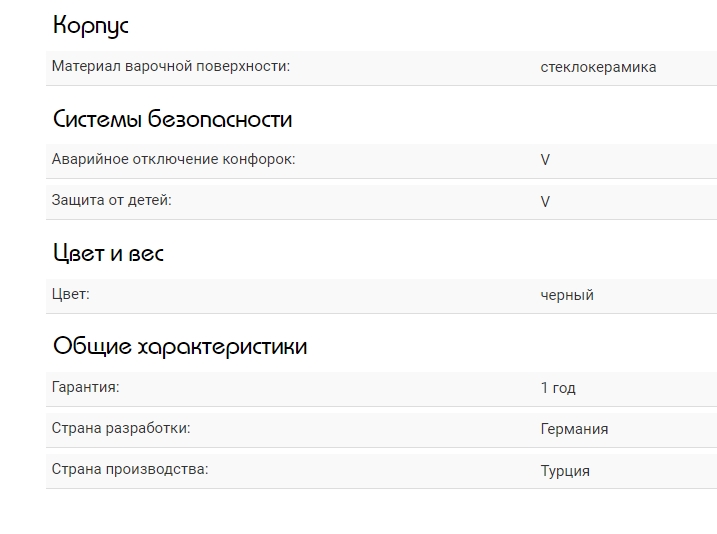Click the Гарантия label
The width and height of the screenshot is (717, 534).
point(86,387)
